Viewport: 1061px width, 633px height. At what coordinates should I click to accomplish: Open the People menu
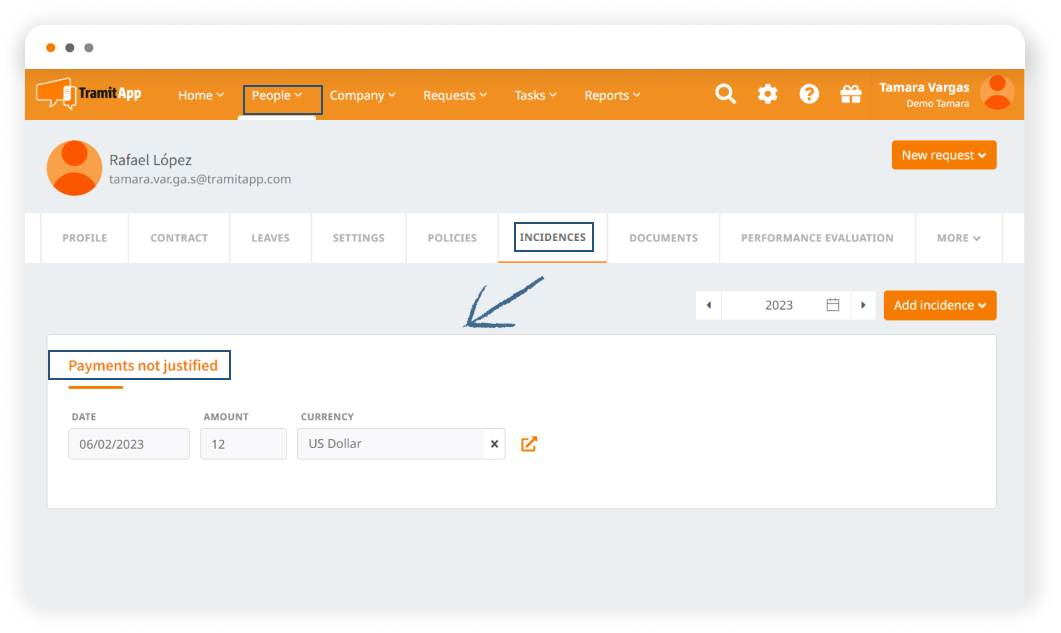(277, 96)
